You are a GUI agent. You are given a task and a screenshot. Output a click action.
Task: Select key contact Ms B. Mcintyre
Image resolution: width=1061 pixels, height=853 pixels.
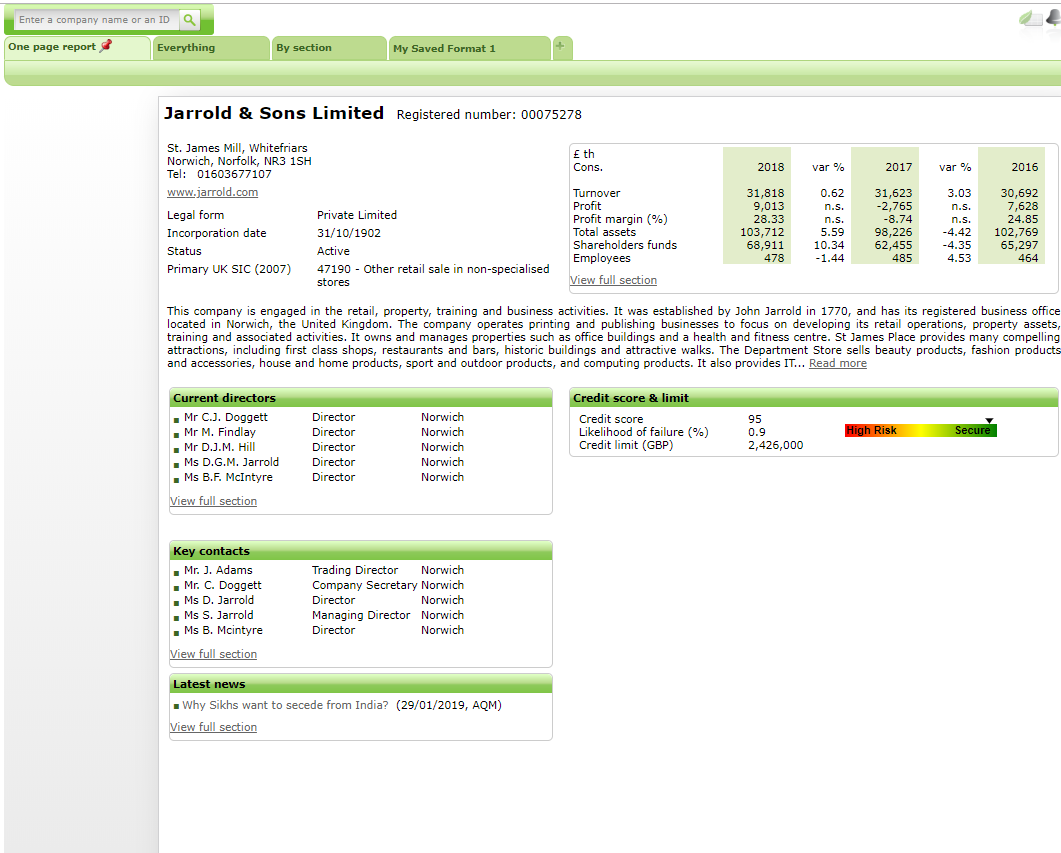pyautogui.click(x=223, y=630)
